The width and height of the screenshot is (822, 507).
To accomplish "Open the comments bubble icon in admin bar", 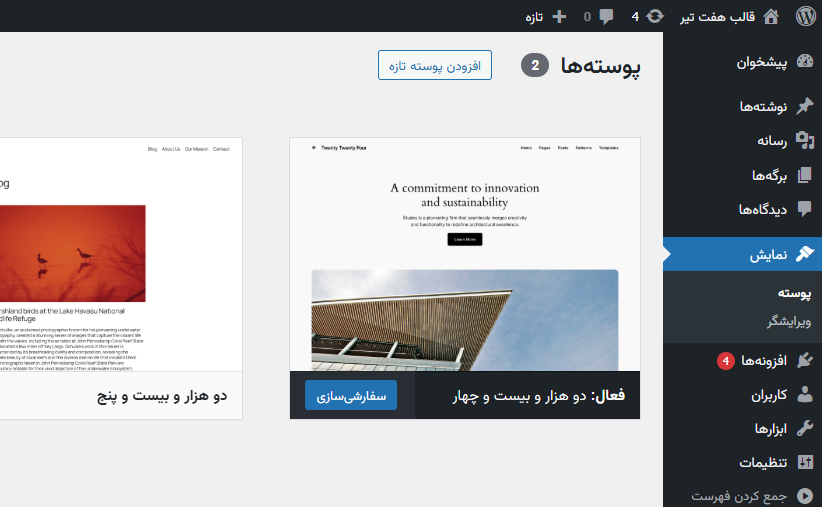I will [607, 17].
